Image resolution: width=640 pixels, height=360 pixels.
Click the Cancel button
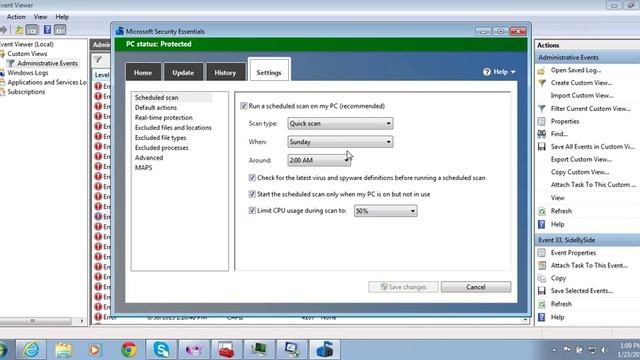click(x=476, y=287)
